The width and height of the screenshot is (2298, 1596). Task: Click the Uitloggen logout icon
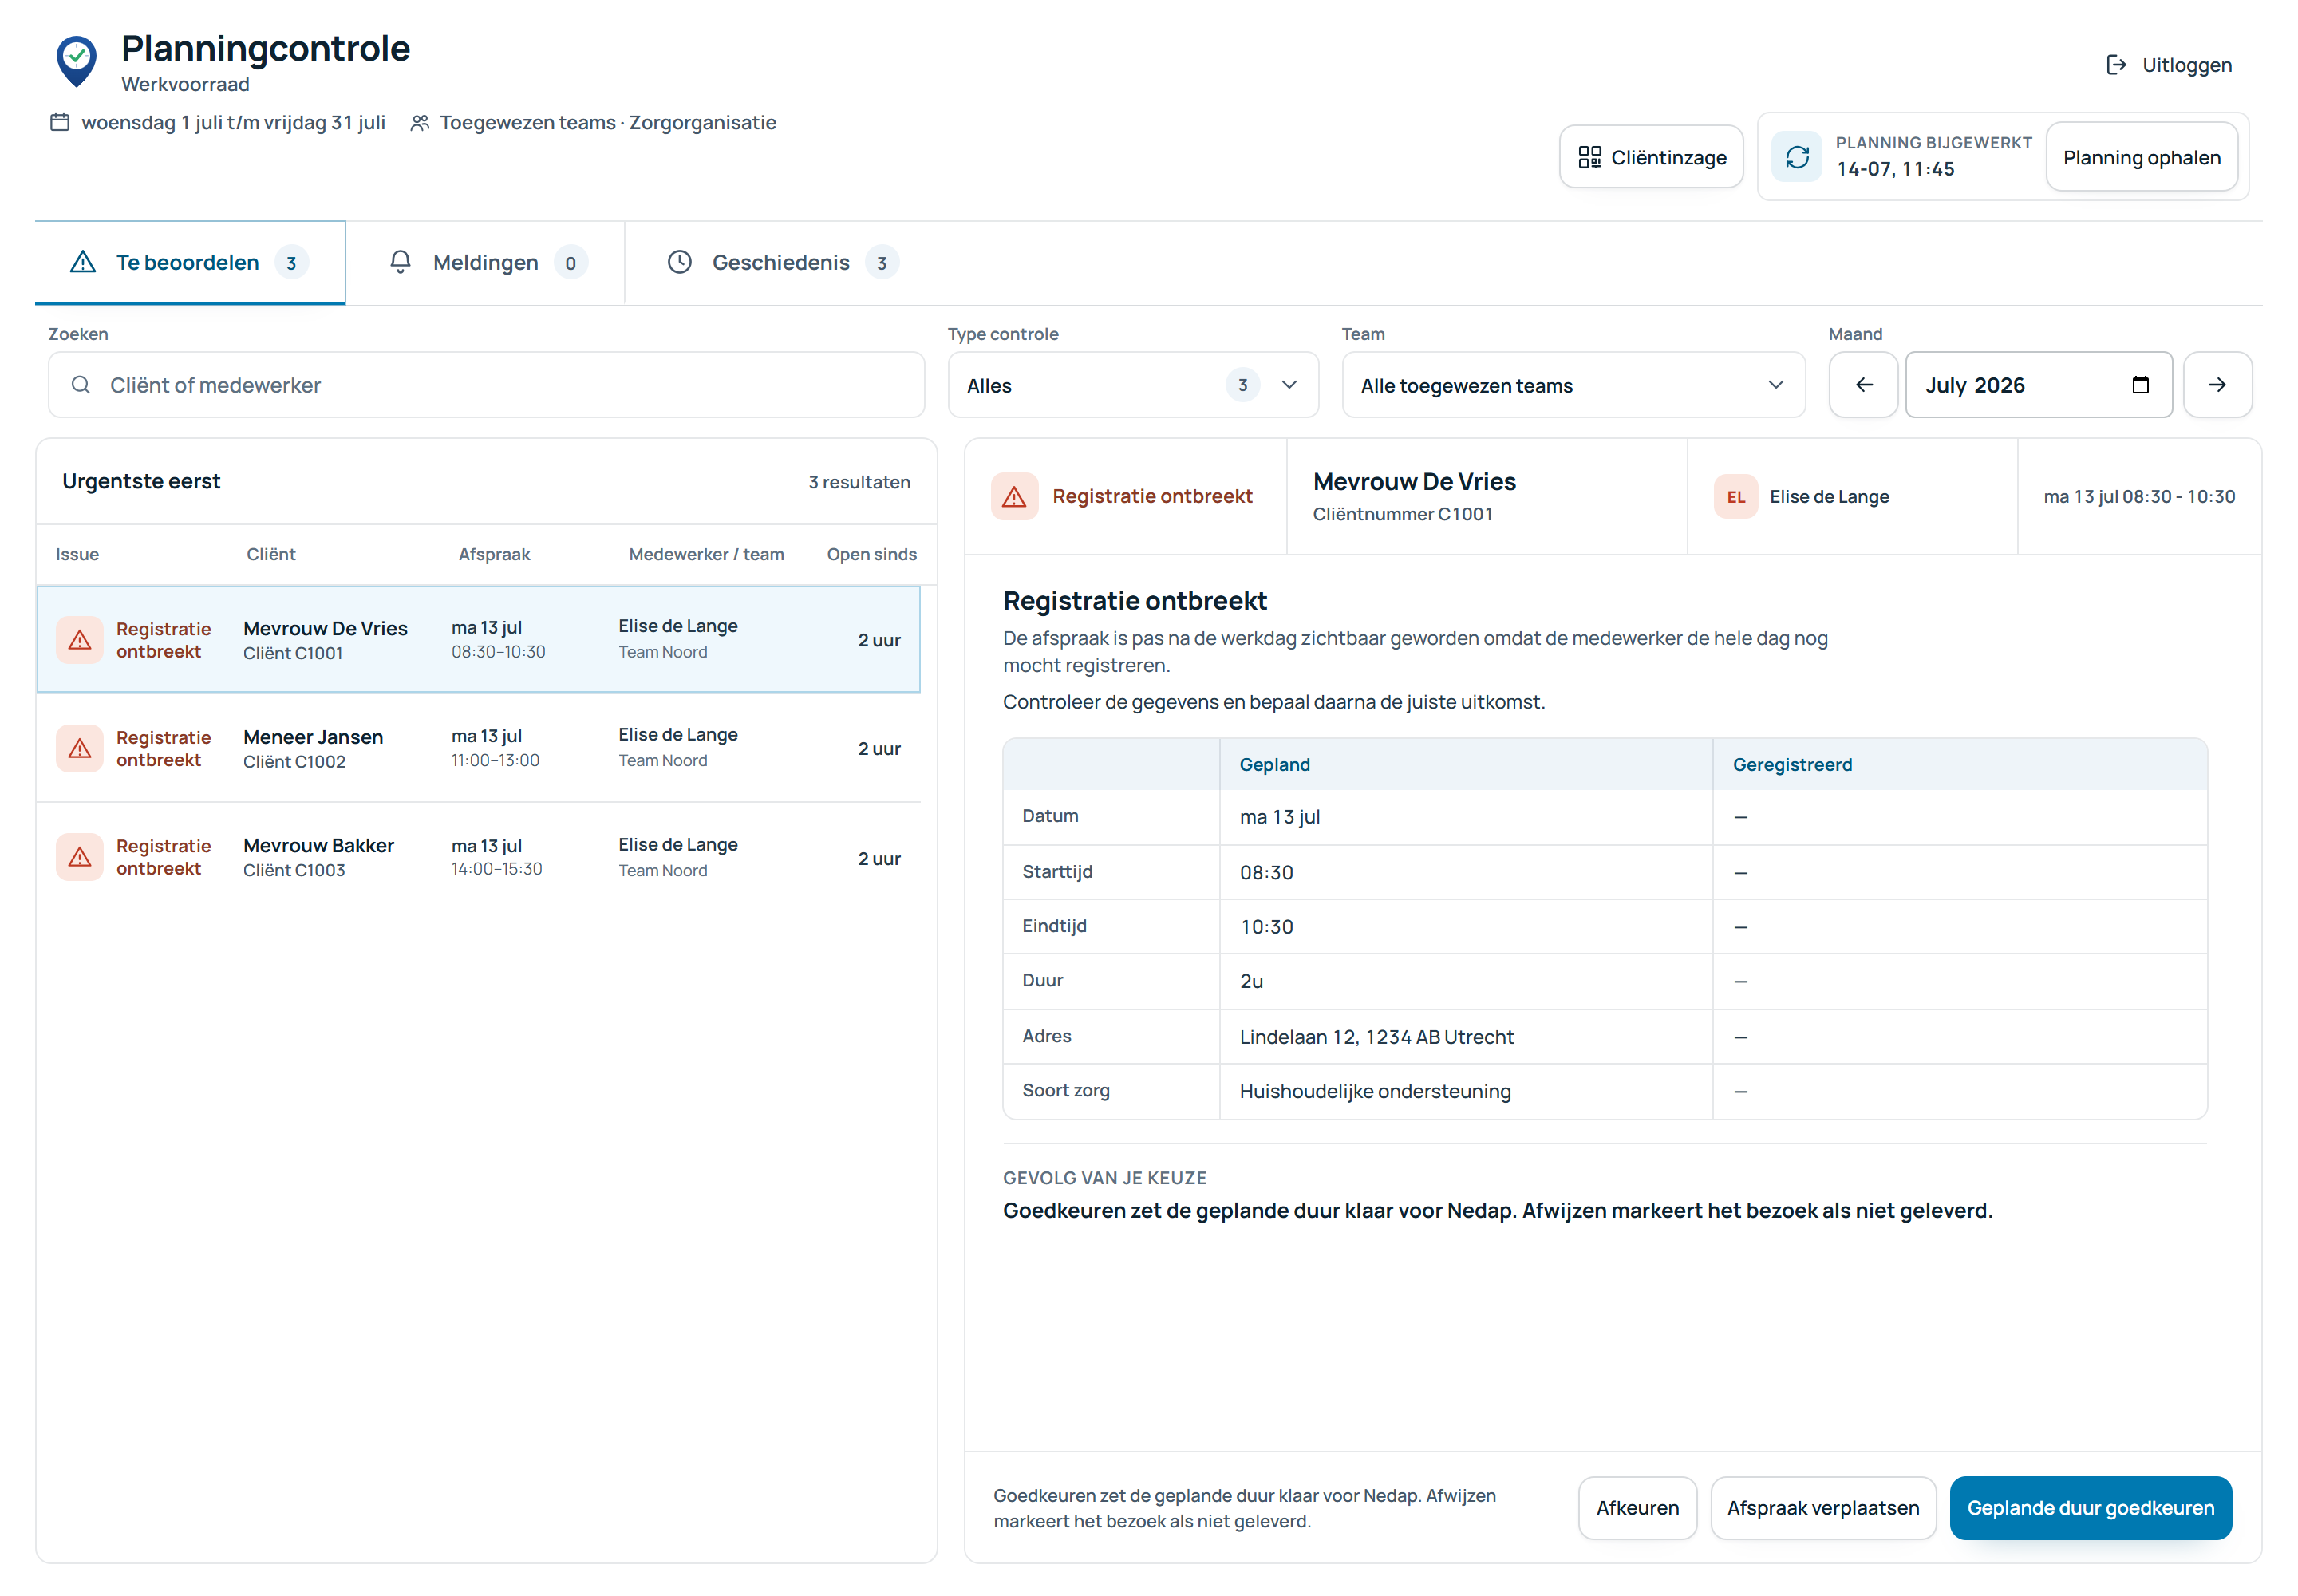[2116, 65]
